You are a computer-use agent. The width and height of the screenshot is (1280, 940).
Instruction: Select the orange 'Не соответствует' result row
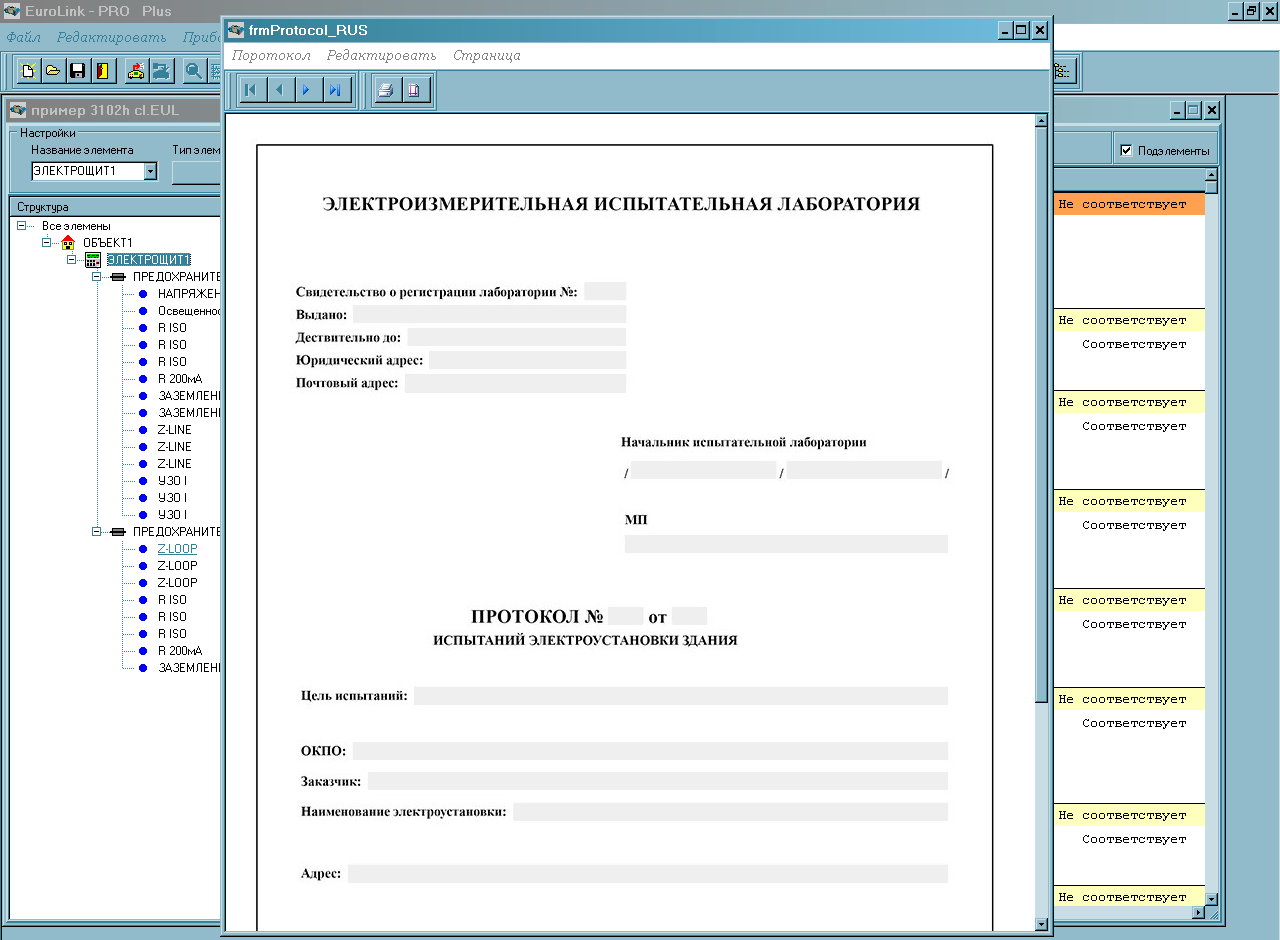click(1129, 204)
